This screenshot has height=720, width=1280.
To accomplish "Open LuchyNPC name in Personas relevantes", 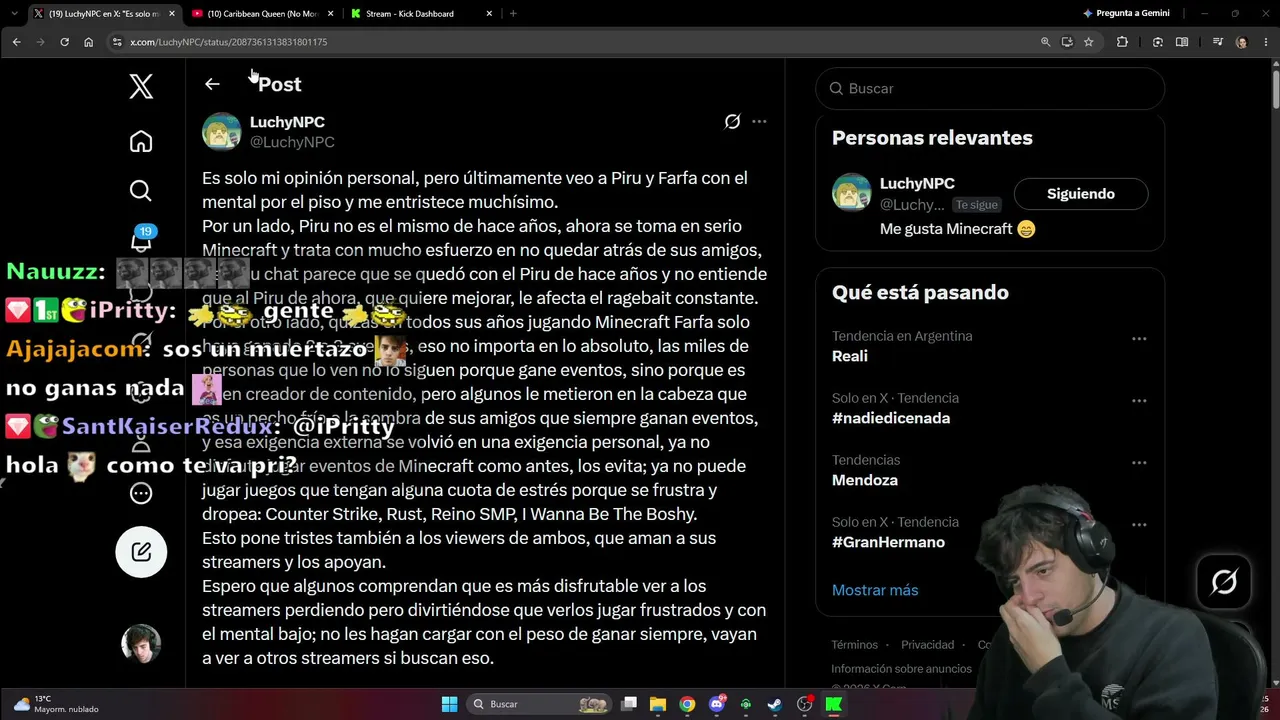I will point(917,183).
